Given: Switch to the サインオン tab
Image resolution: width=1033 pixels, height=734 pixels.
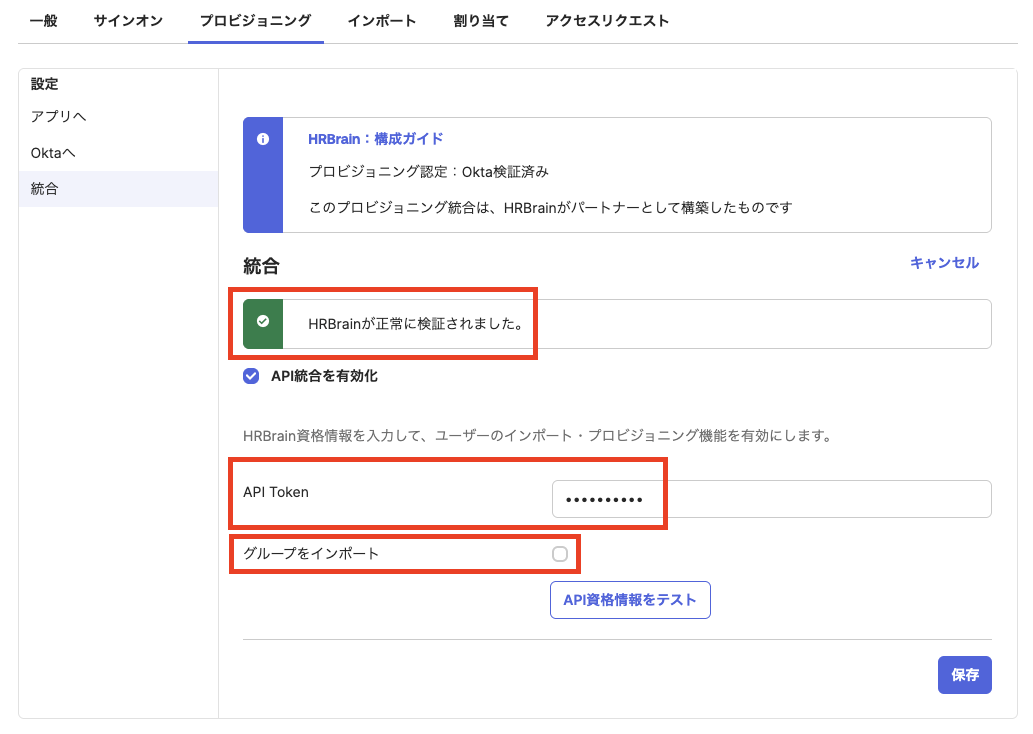Looking at the screenshot, I should [x=128, y=21].
